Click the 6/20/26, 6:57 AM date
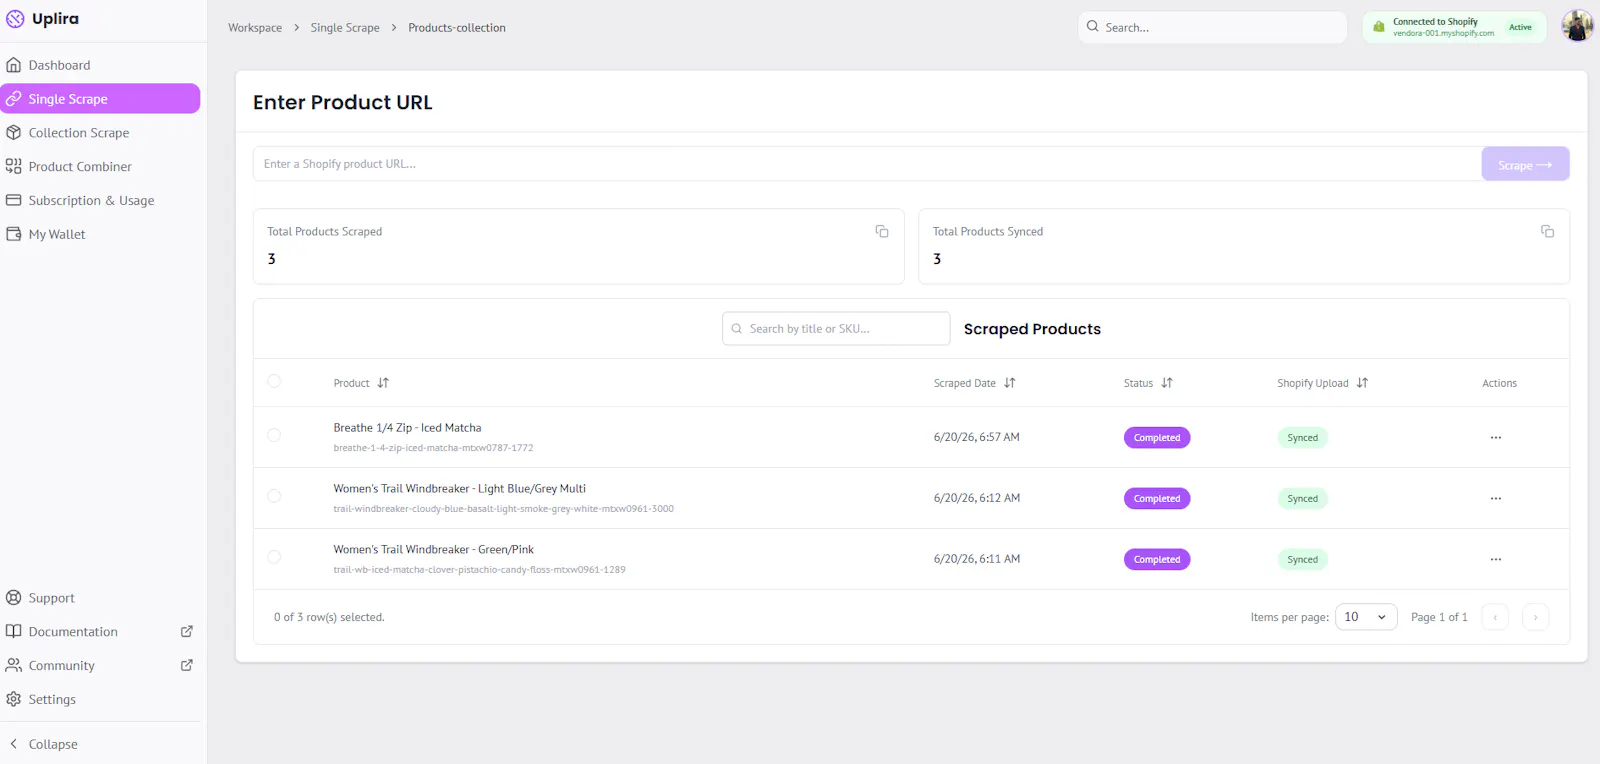The width and height of the screenshot is (1600, 764). (x=977, y=437)
